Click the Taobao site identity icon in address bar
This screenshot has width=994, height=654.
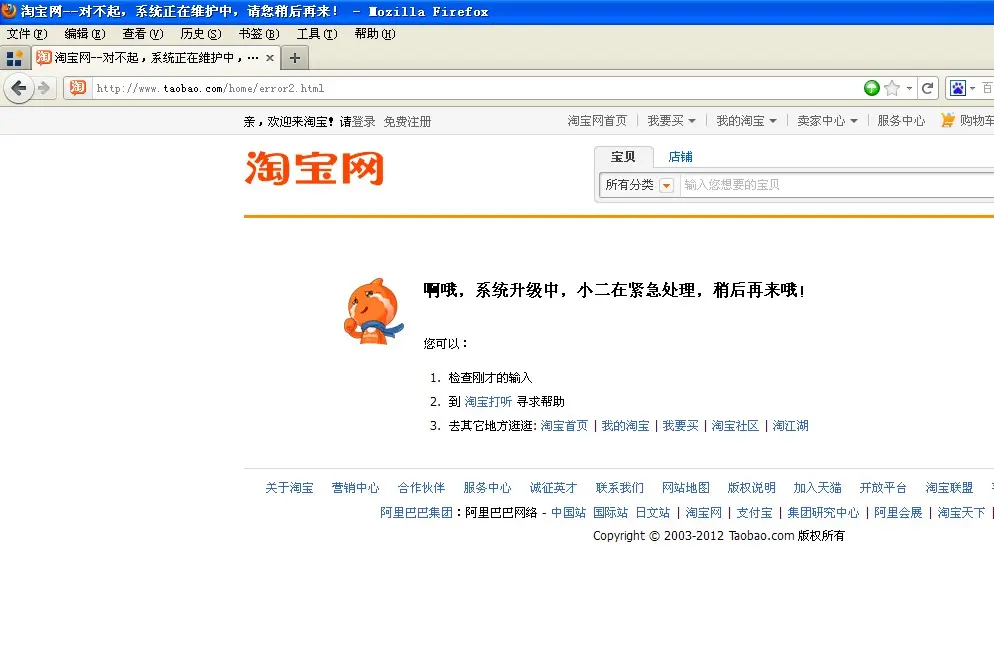[x=77, y=87]
